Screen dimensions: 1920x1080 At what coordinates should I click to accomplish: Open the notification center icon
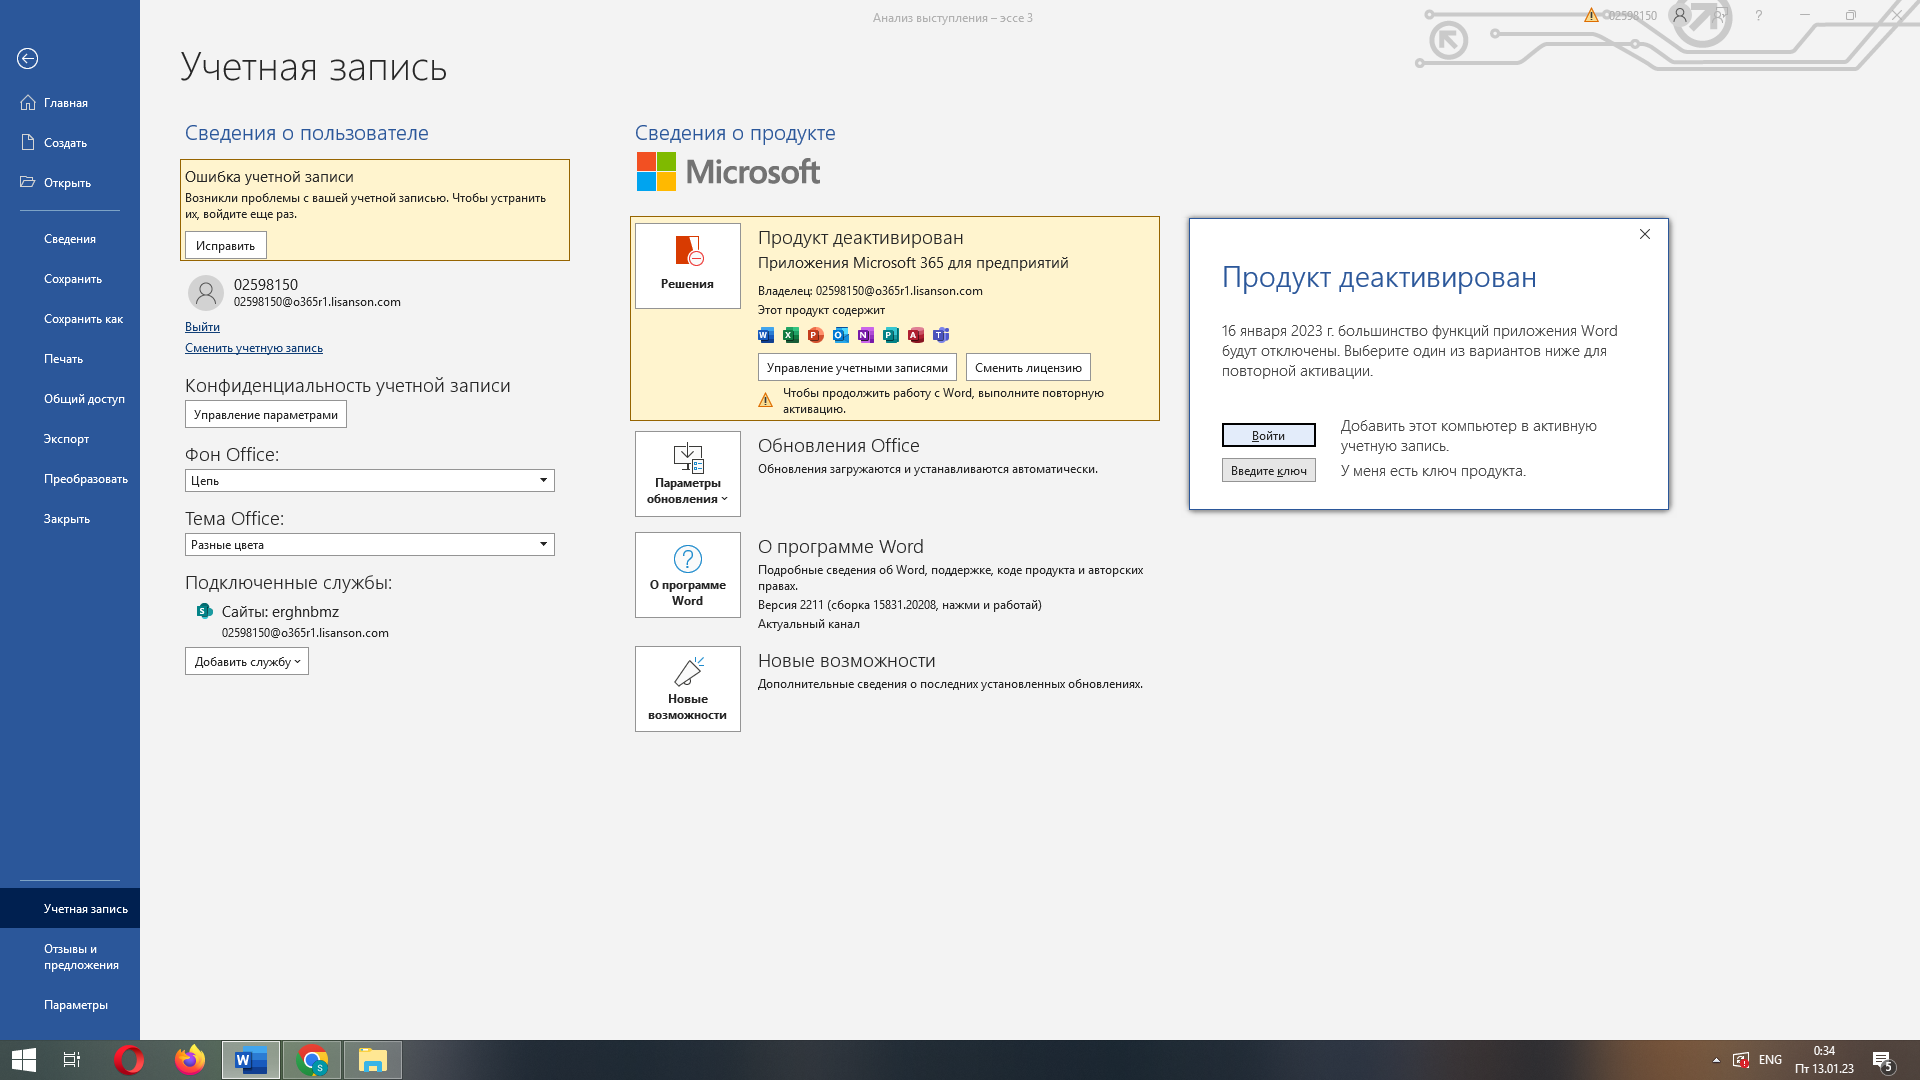click(x=1883, y=1060)
